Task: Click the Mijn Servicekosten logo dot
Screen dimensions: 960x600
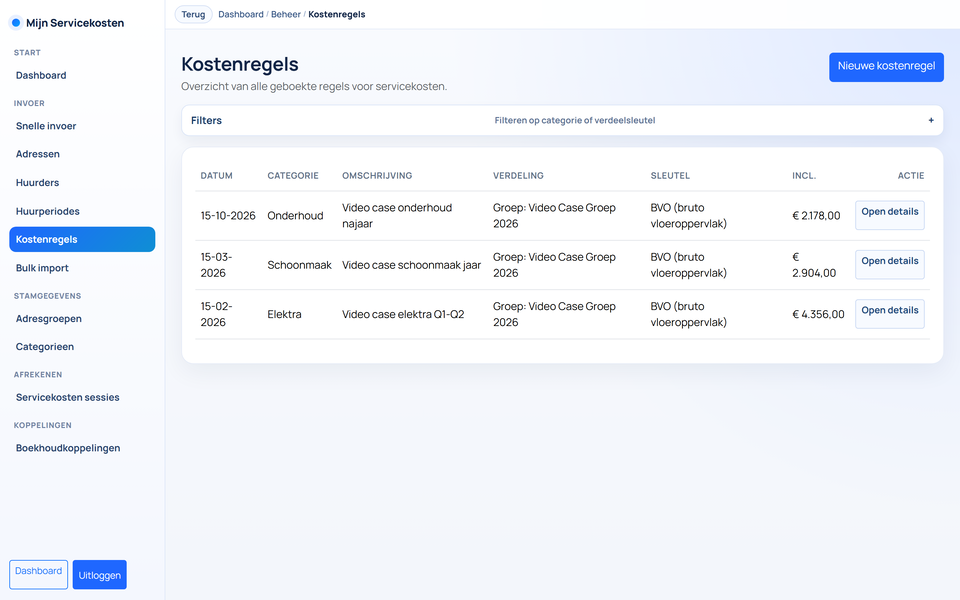Action: pos(14,22)
